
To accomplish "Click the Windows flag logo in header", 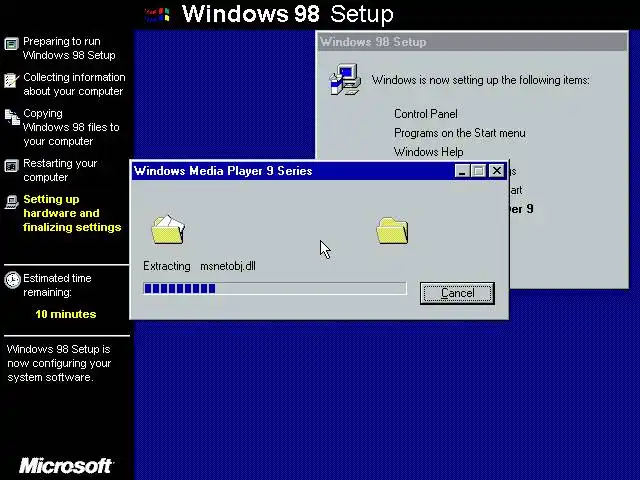I will click(157, 14).
